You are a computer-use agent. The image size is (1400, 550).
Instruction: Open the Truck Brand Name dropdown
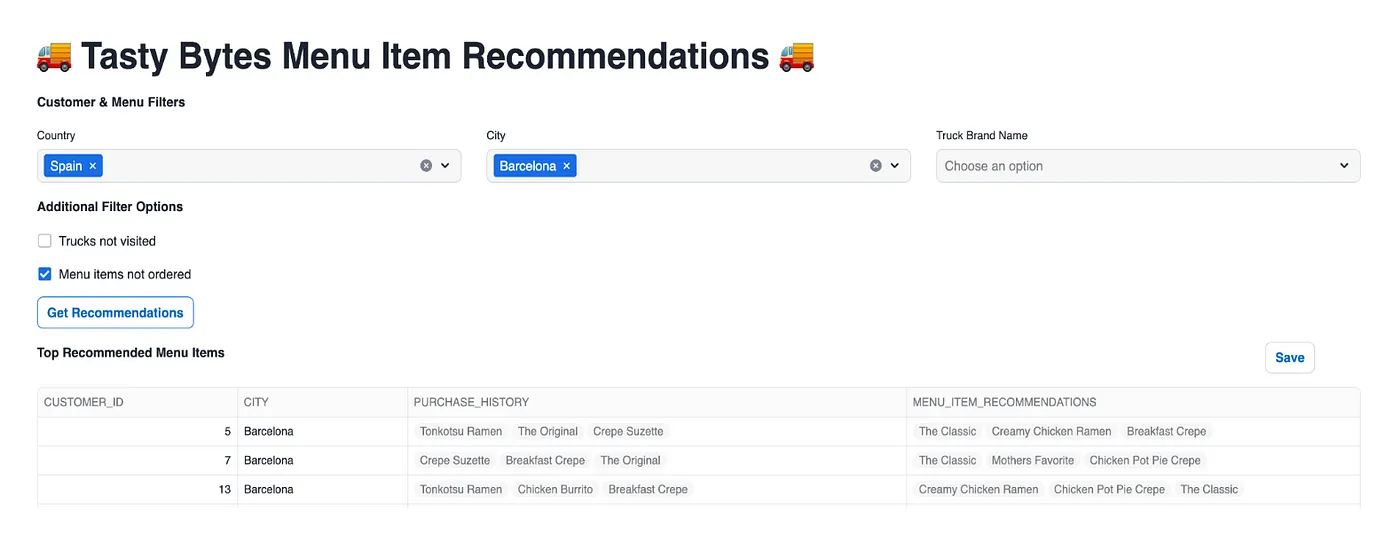coord(1147,166)
